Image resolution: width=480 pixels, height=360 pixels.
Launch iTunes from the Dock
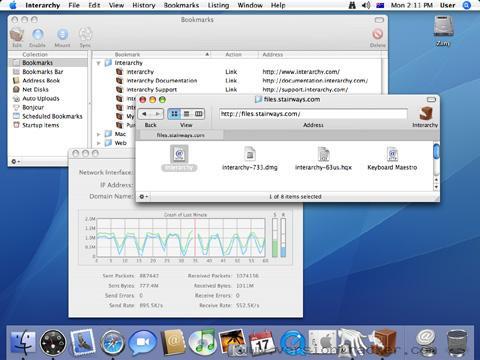point(202,342)
